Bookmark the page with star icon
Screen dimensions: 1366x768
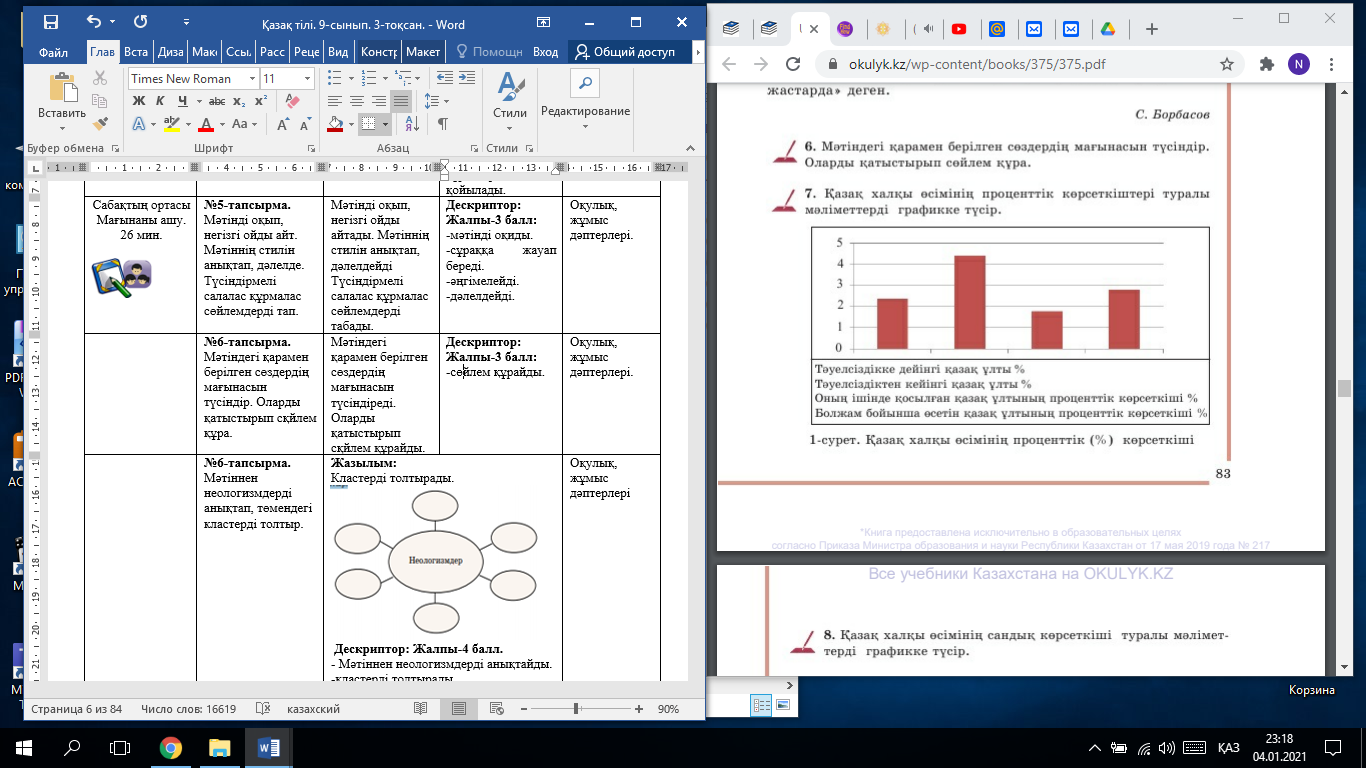click(x=1226, y=64)
